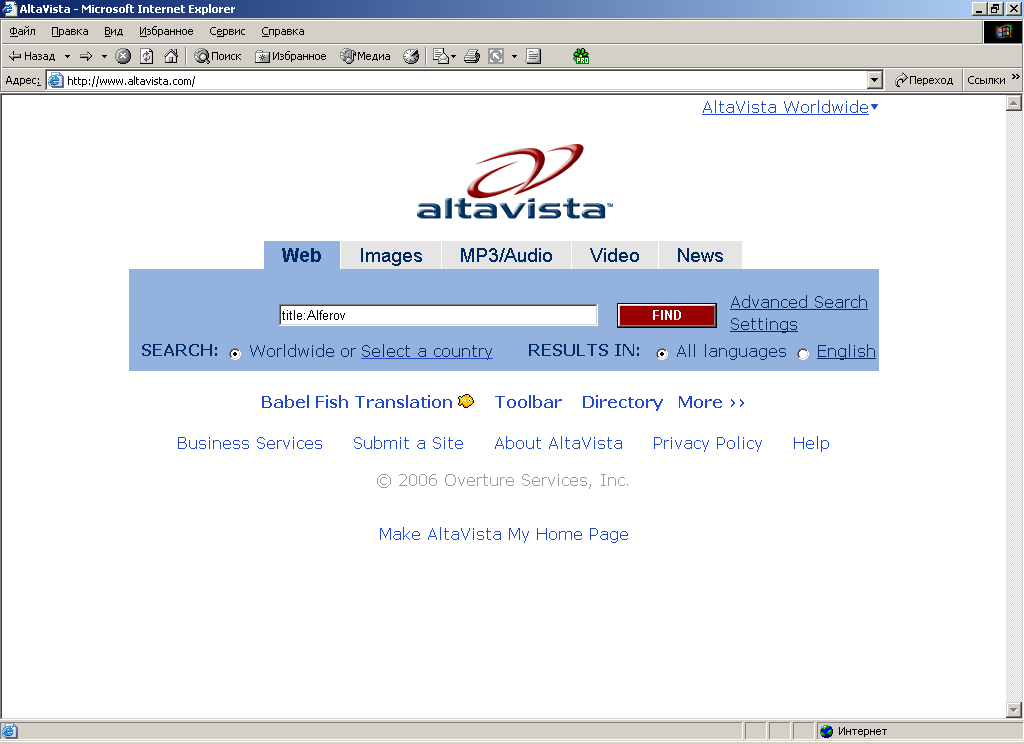Open the Сервис menu
The height and width of the screenshot is (744, 1024).
pyautogui.click(x=227, y=31)
